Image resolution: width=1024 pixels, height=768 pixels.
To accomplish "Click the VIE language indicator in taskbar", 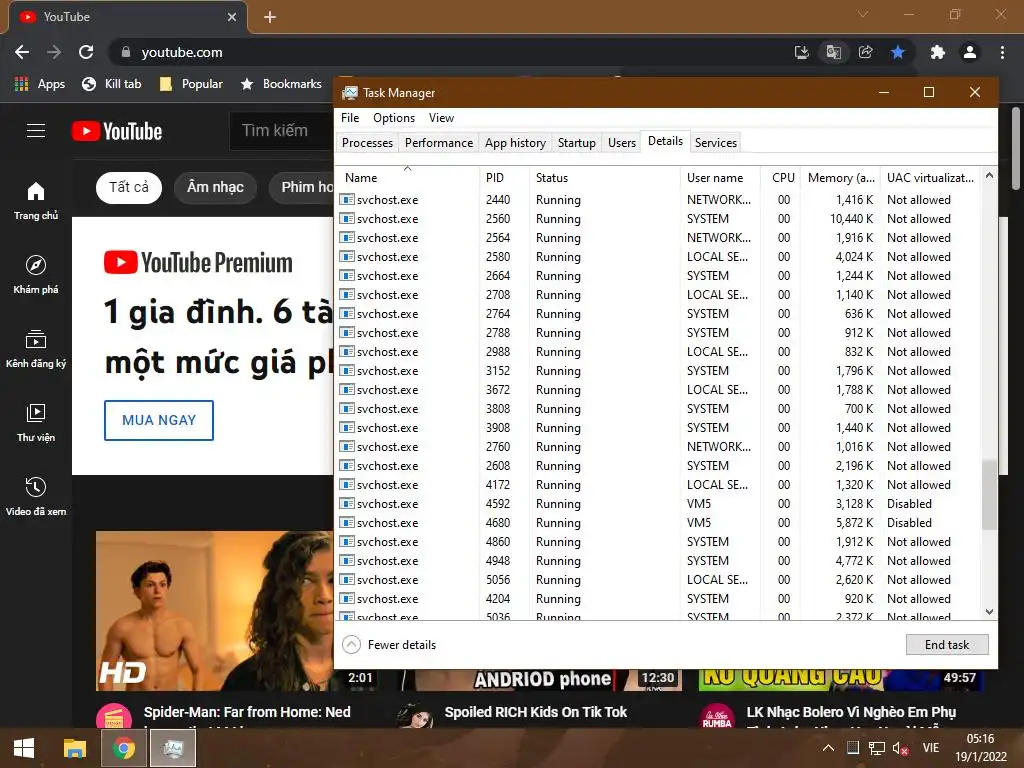I will tap(931, 748).
